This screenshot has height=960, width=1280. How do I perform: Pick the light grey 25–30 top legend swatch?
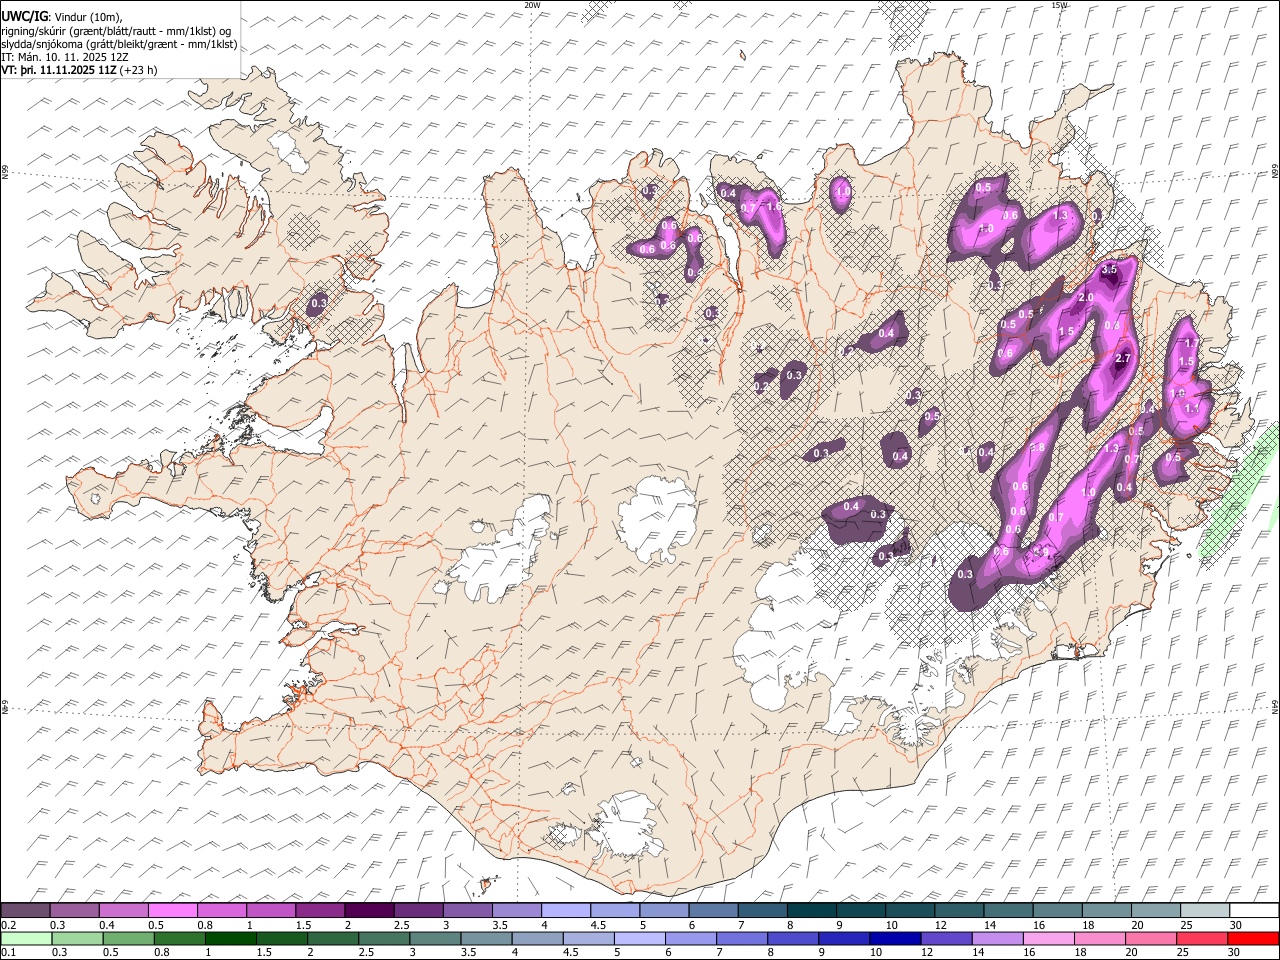pos(1205,910)
